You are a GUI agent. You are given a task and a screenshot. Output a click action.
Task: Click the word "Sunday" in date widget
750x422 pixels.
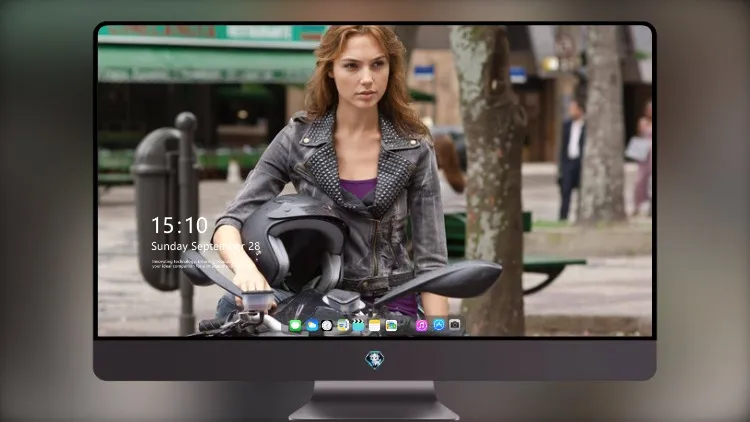click(169, 246)
